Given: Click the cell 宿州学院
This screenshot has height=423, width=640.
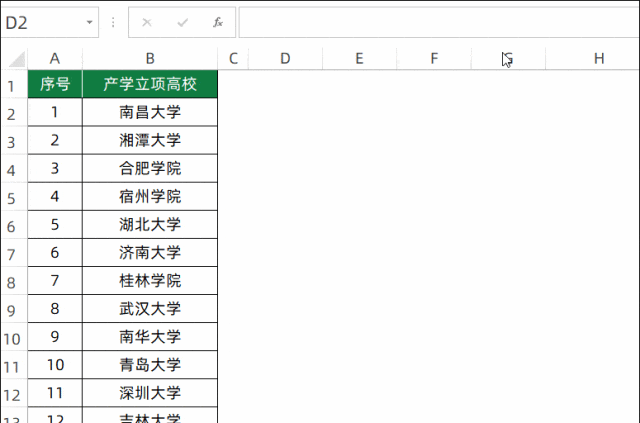Looking at the screenshot, I should [x=150, y=196].
